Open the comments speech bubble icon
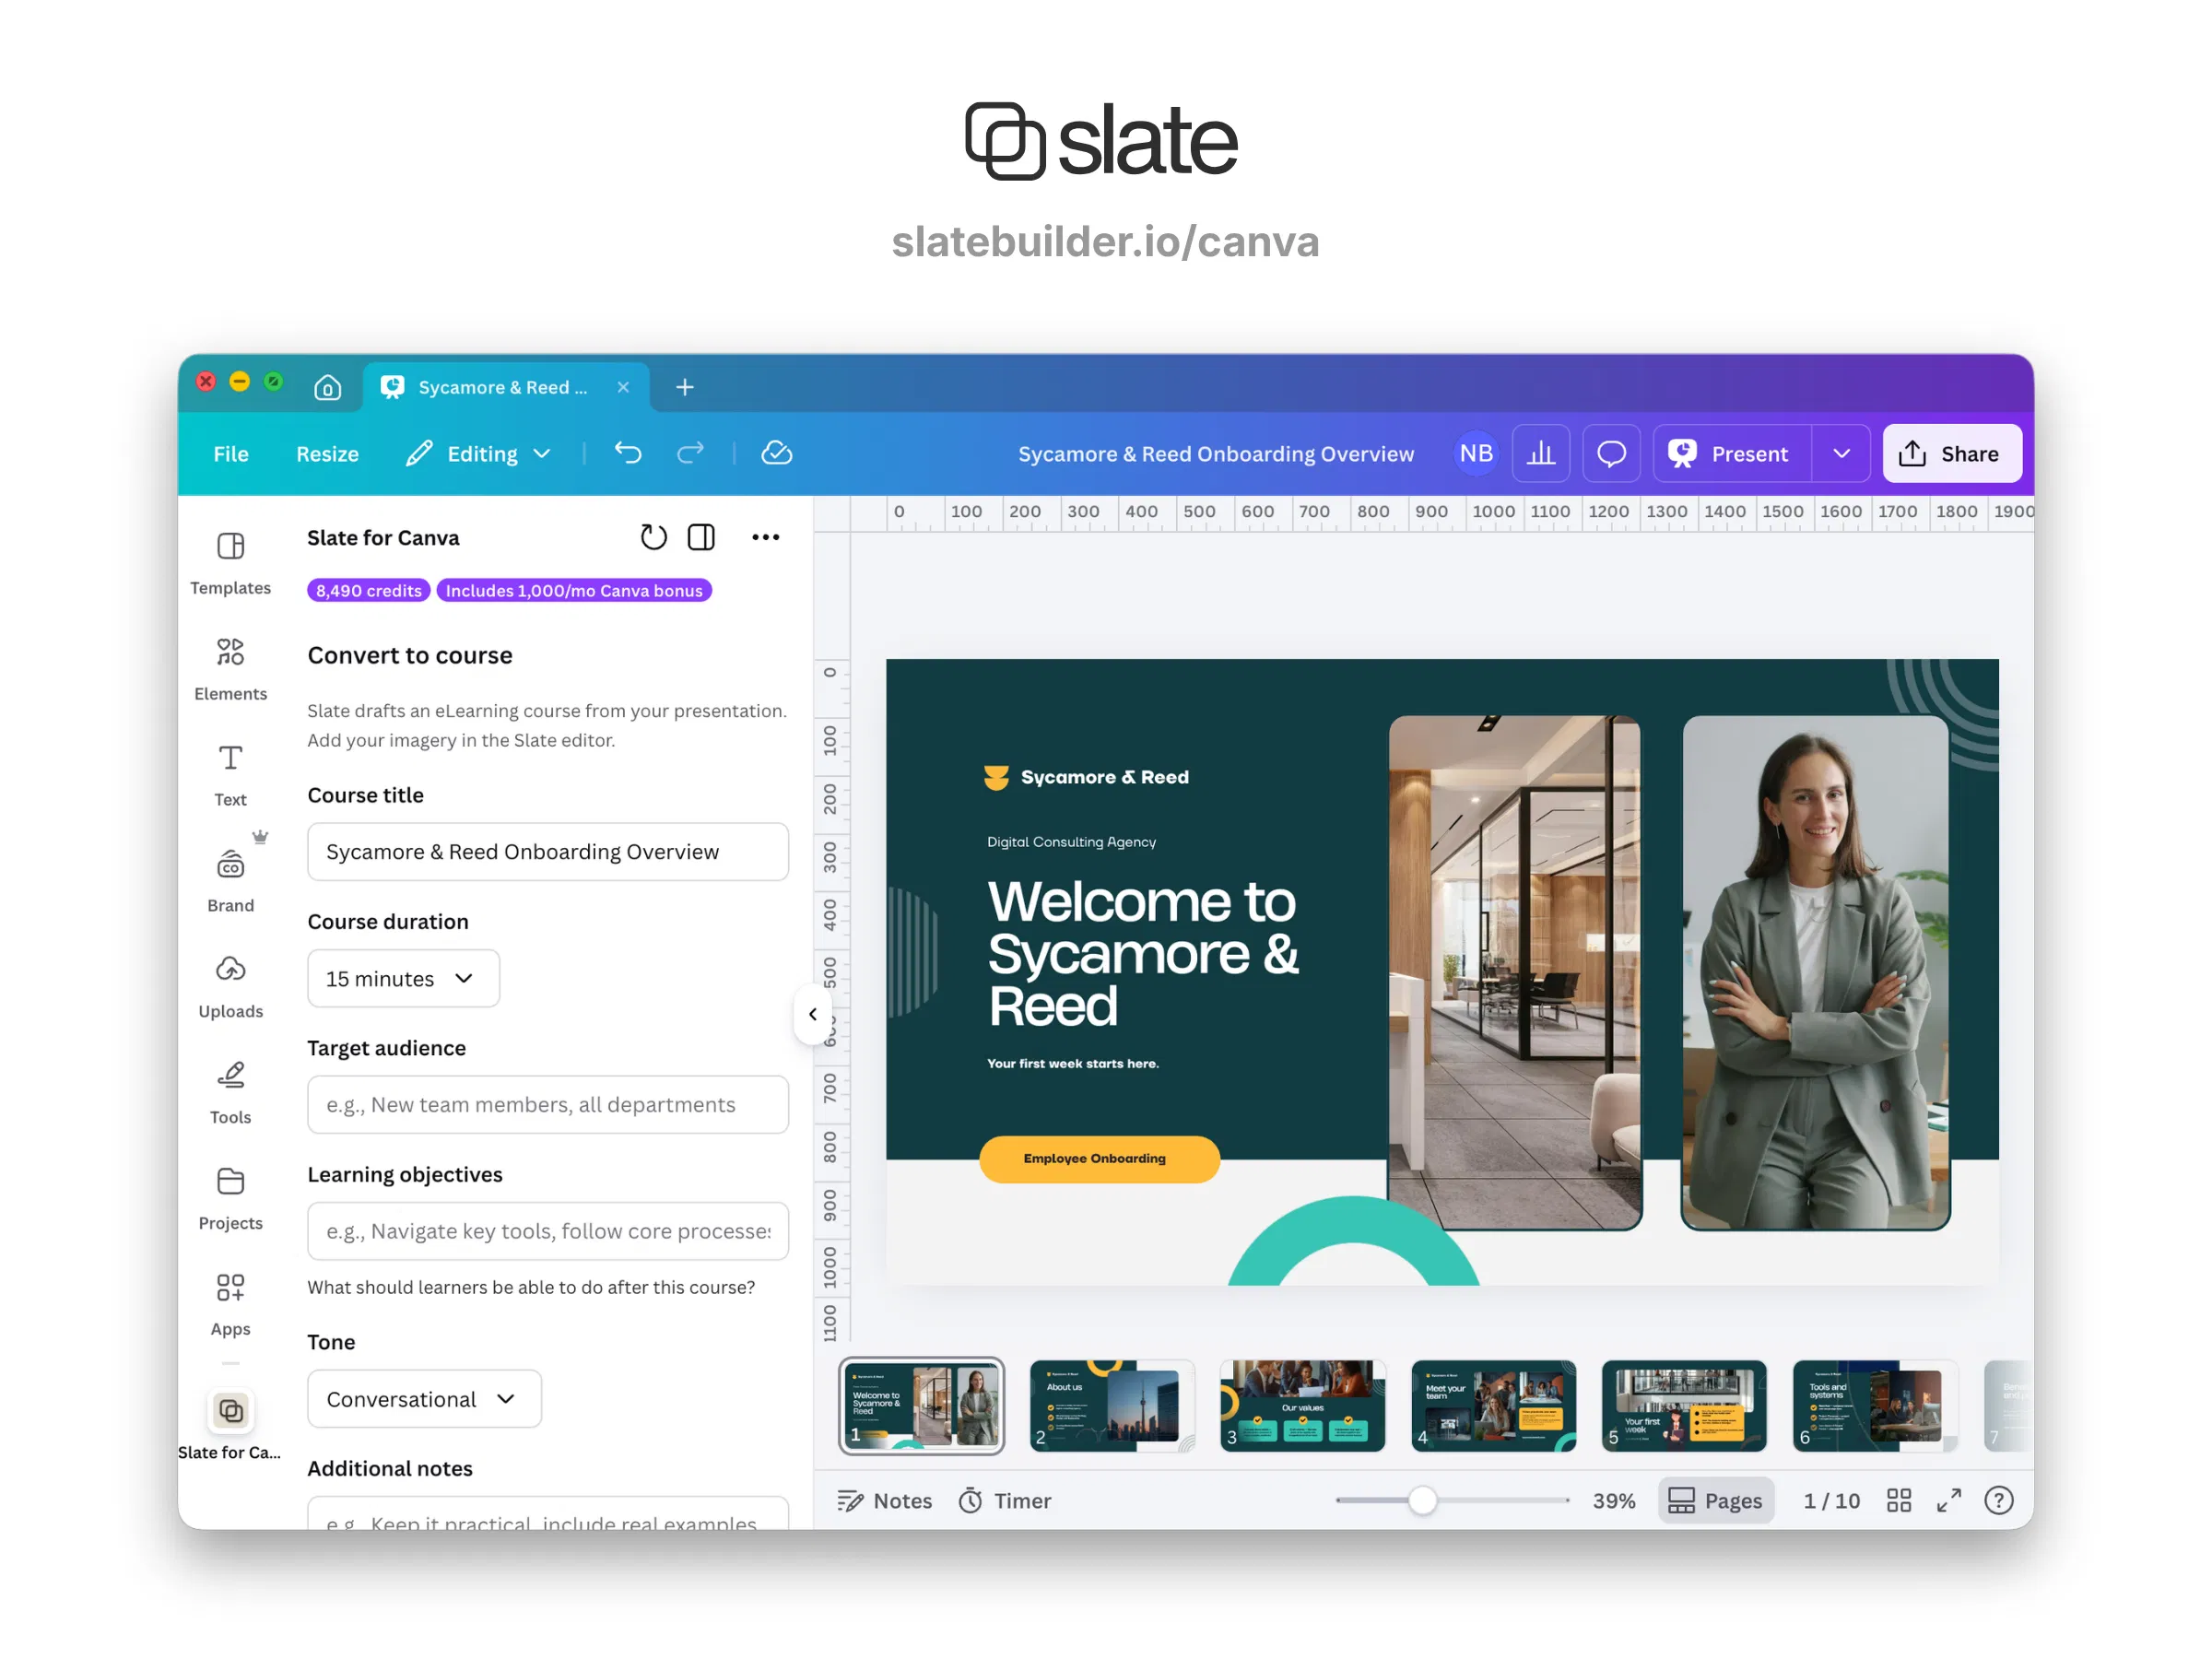2212x1659 pixels. coord(1611,454)
